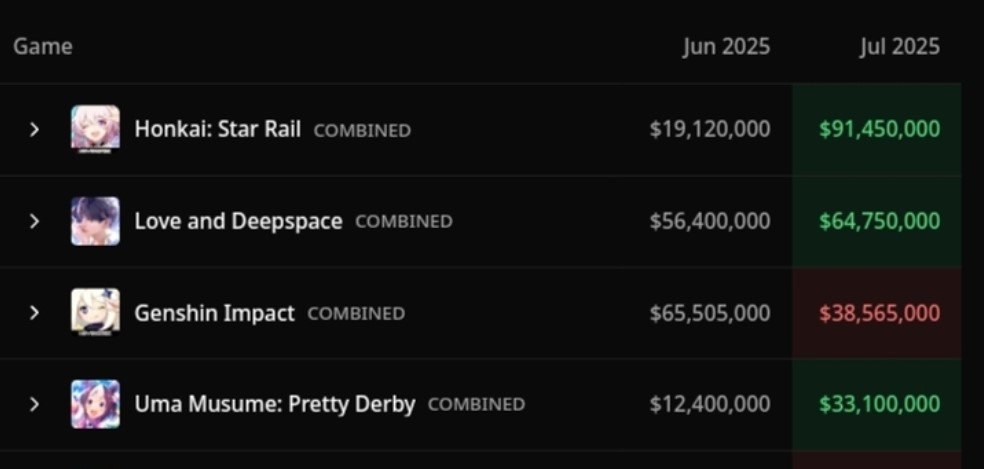This screenshot has height=469, width=984.
Task: Open the Honkai: Star Rail title link
Action: (x=218, y=129)
